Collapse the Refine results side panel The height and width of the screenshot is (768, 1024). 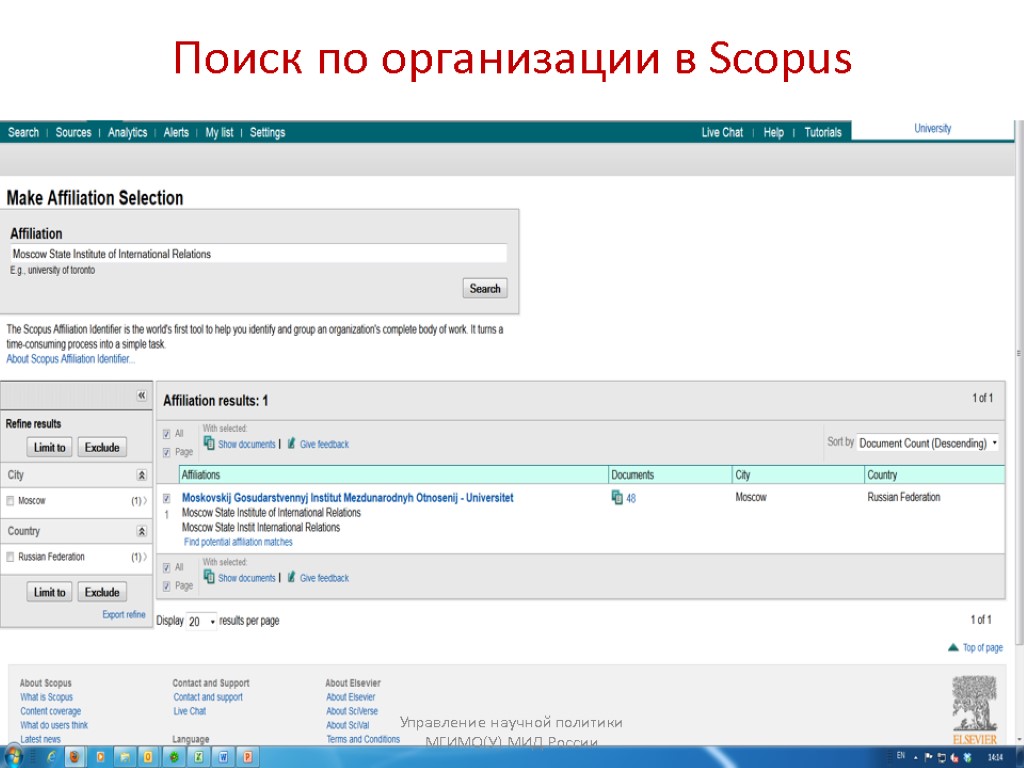click(x=142, y=395)
